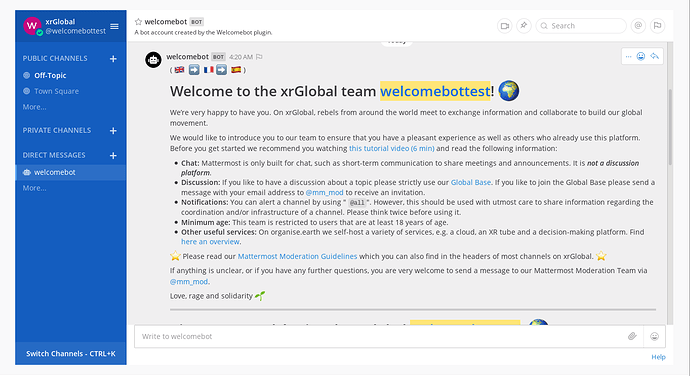Screen dimensions: 690x376
Task: Open the Global Base link
Action: coord(470,182)
